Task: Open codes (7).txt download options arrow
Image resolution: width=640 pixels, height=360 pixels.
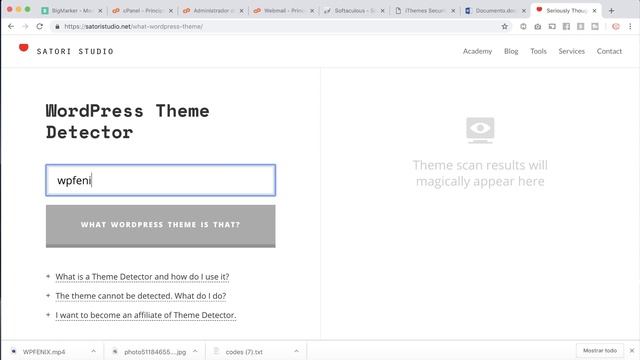Action: pos(296,351)
